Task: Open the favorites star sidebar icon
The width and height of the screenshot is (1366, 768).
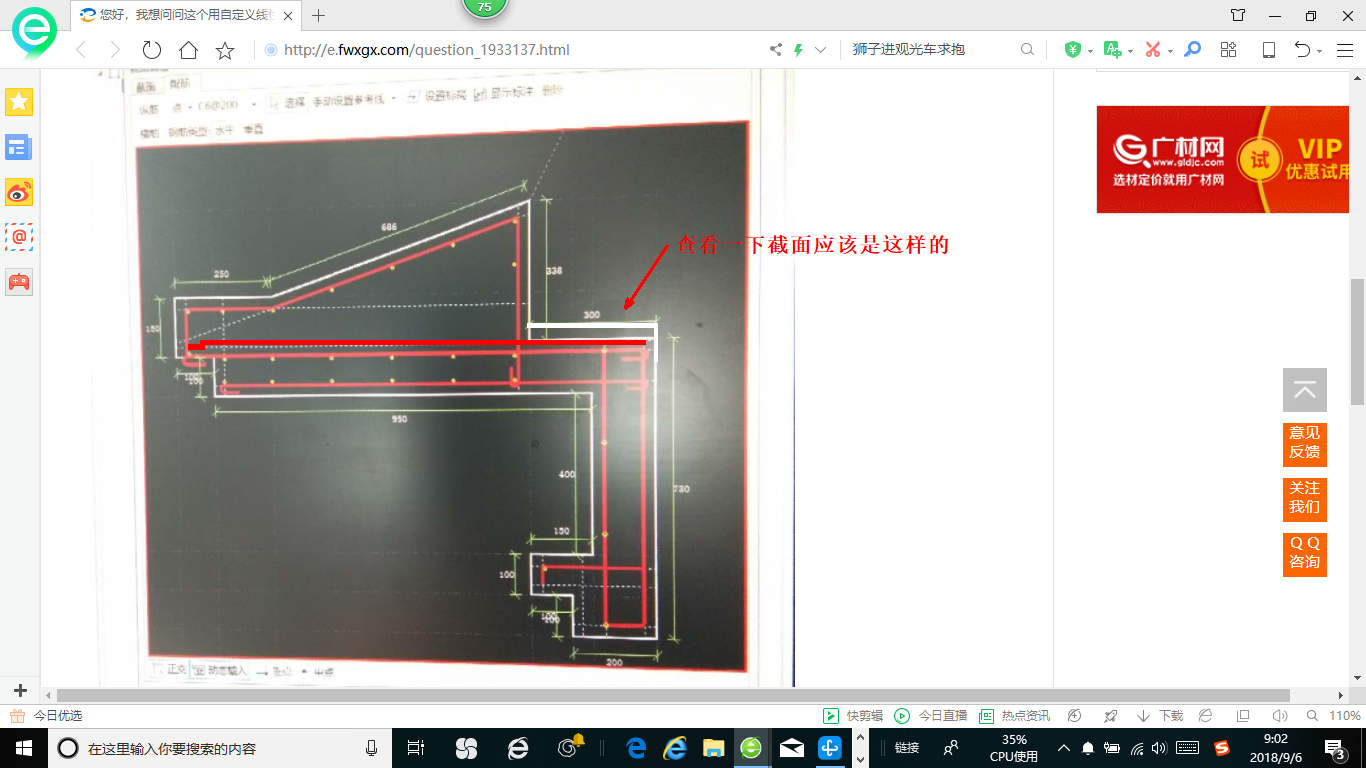Action: (x=19, y=101)
